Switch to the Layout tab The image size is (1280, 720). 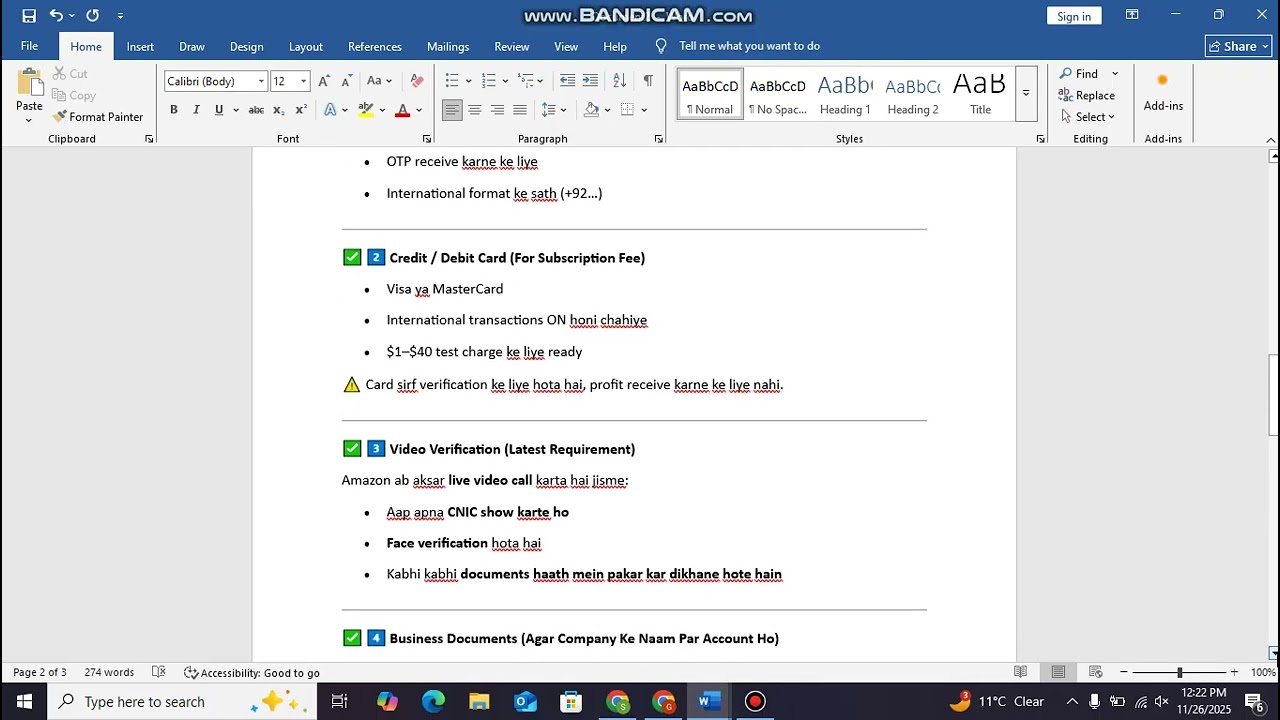pos(305,46)
